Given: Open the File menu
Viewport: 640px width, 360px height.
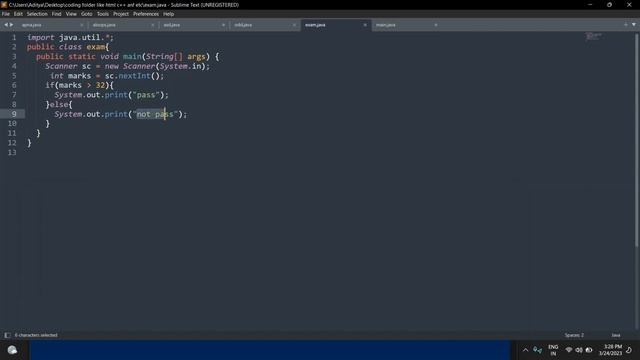Looking at the screenshot, I should pyautogui.click(x=6, y=14).
